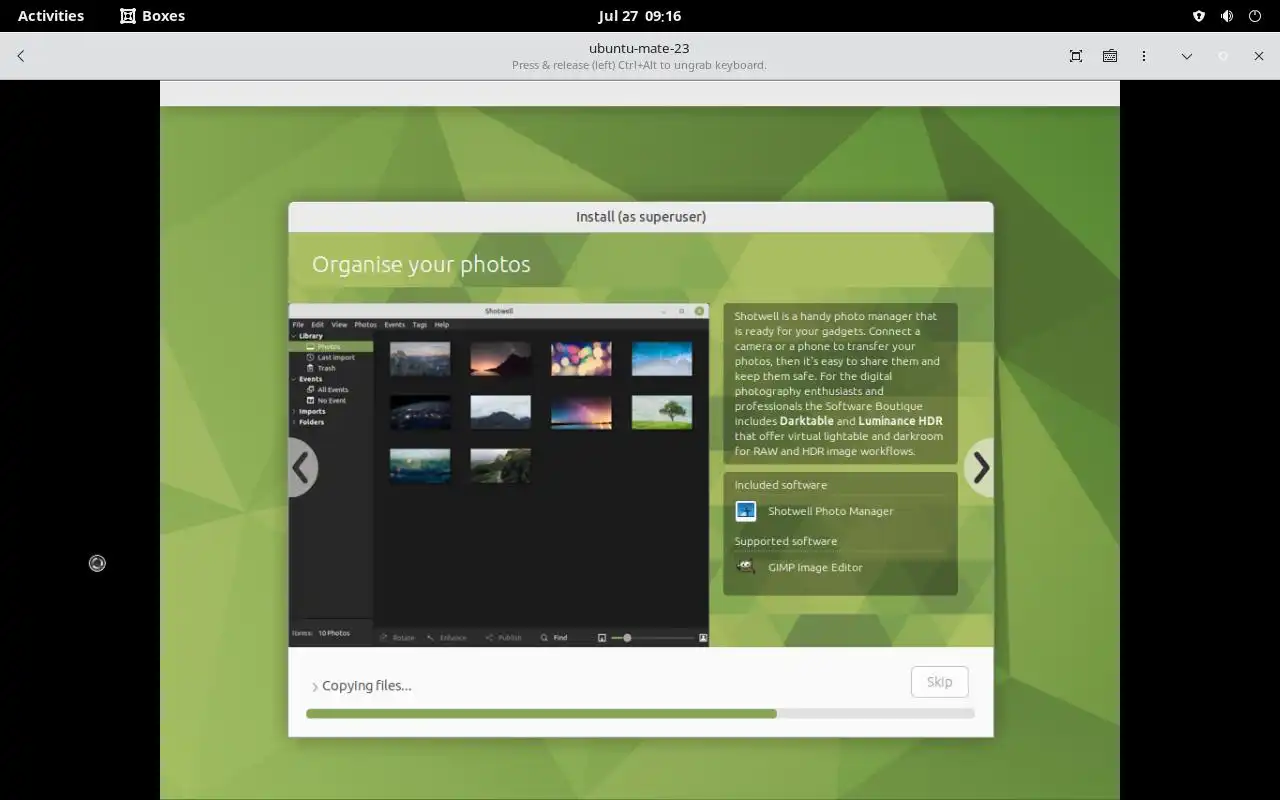Go back to the Boxes collection view
The image size is (1280, 800).
21,56
